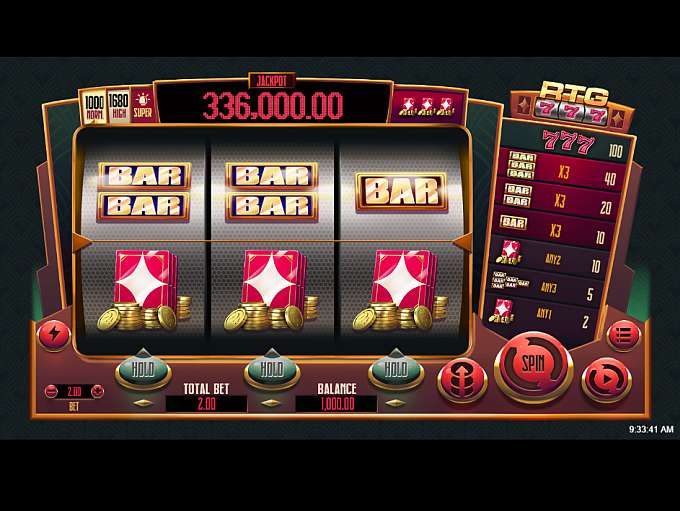
Task: Click the red lightning bolt turbo icon
Action: pyautogui.click(x=54, y=335)
